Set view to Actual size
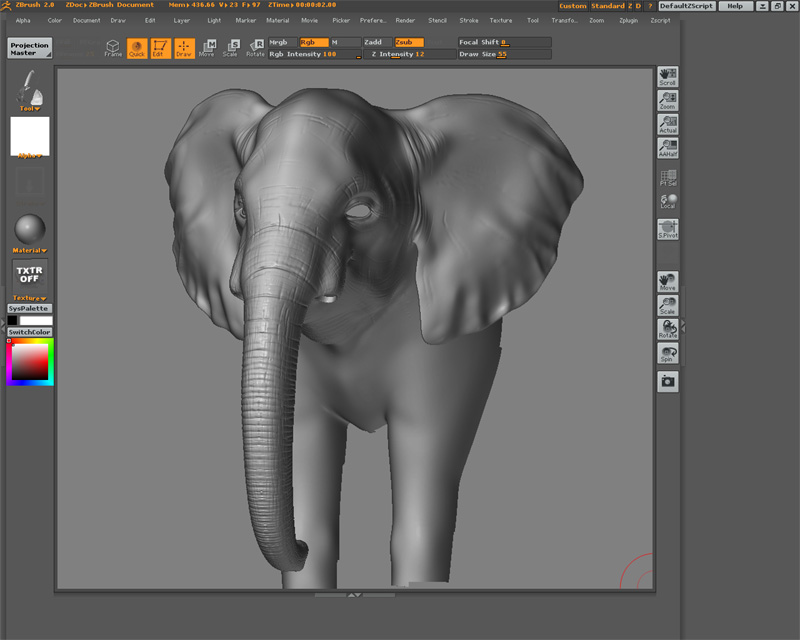Viewport: 800px width, 640px height. [668, 125]
